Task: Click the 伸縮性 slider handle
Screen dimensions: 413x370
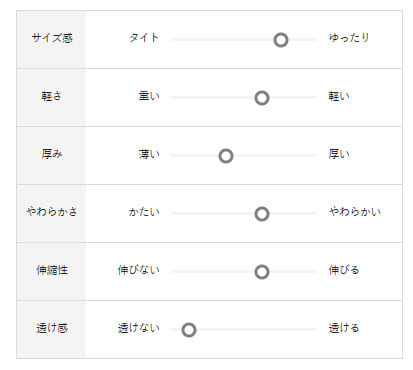Action: [262, 272]
